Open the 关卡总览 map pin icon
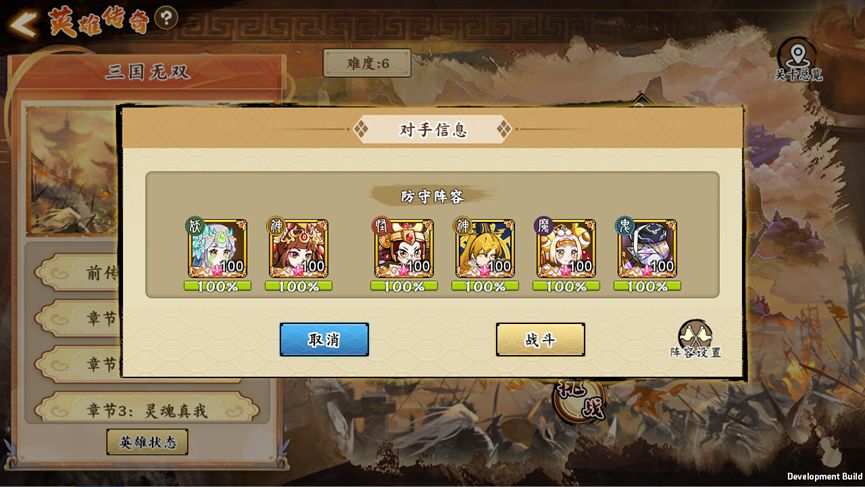865x487 pixels. [x=798, y=61]
